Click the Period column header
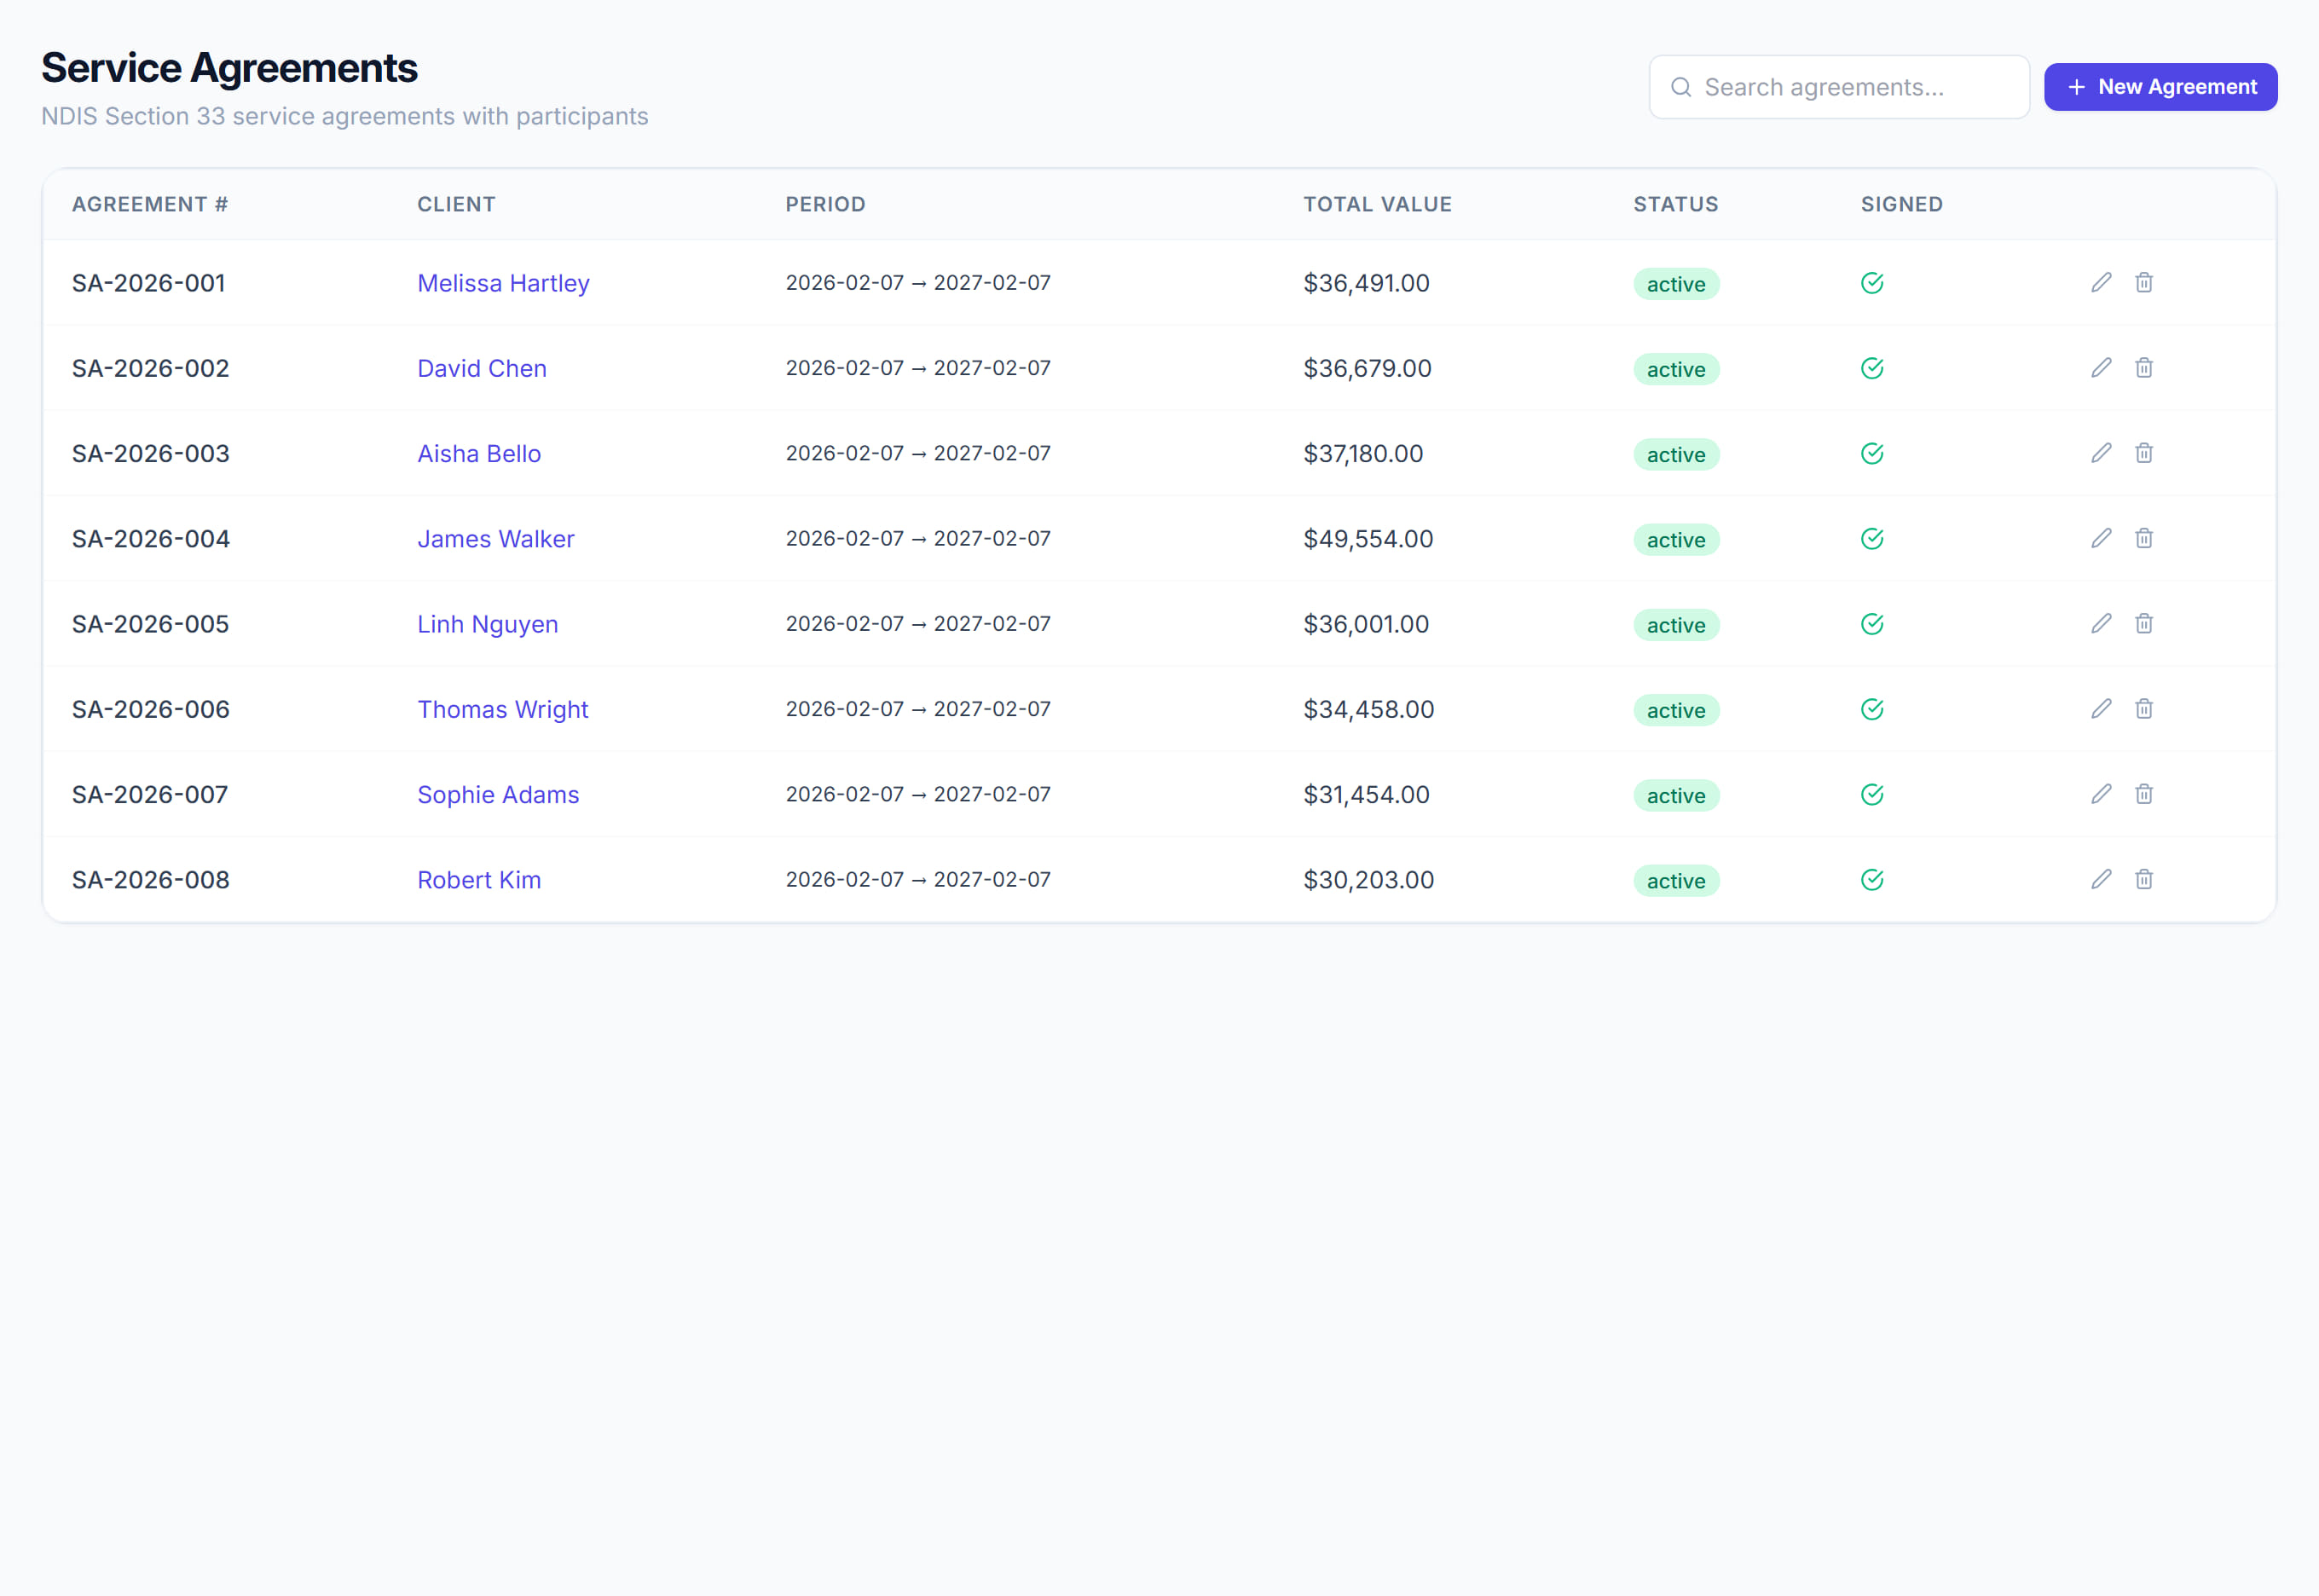2319x1596 pixels. (825, 204)
